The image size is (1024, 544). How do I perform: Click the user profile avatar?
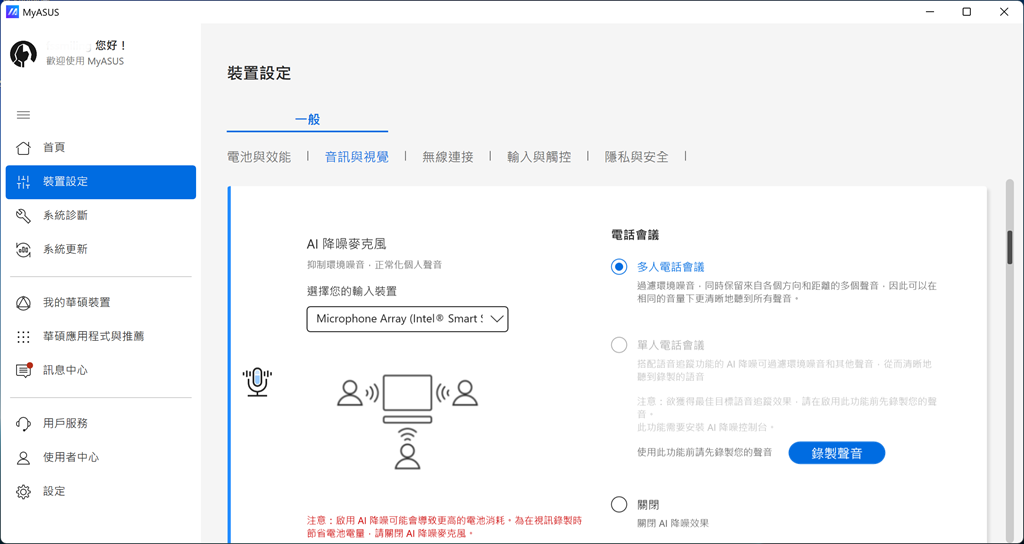tap(24, 54)
